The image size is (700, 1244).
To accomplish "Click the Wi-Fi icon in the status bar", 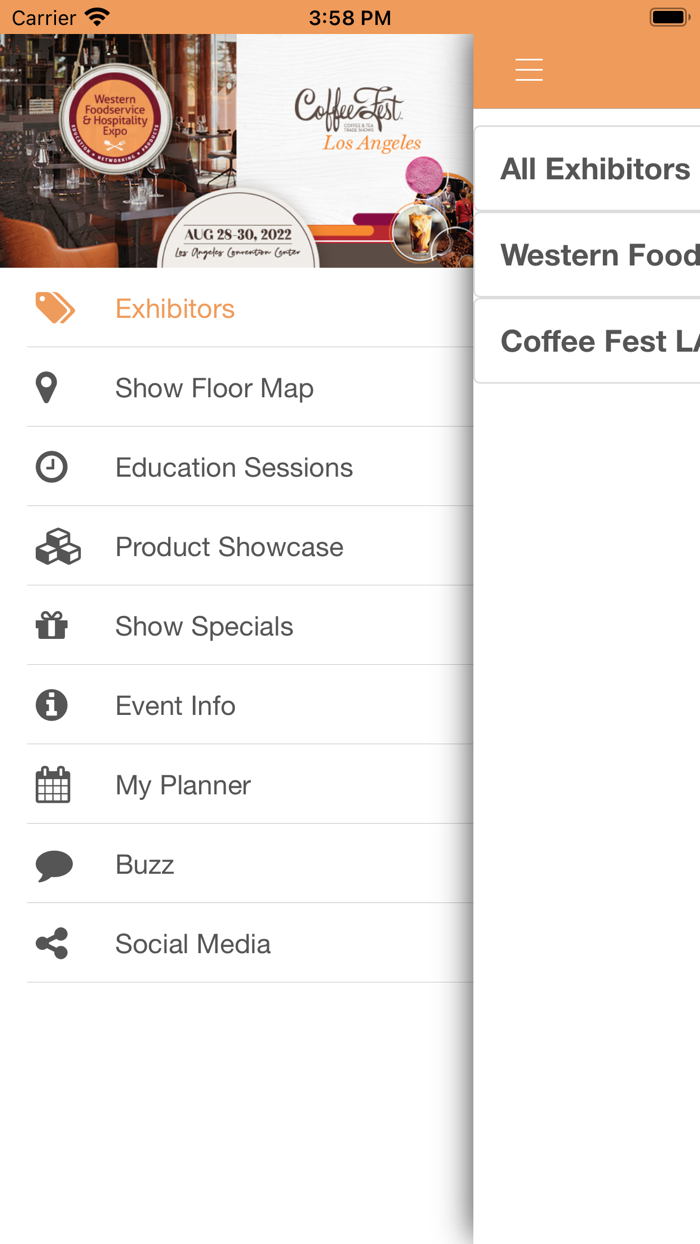I will pos(95,16).
